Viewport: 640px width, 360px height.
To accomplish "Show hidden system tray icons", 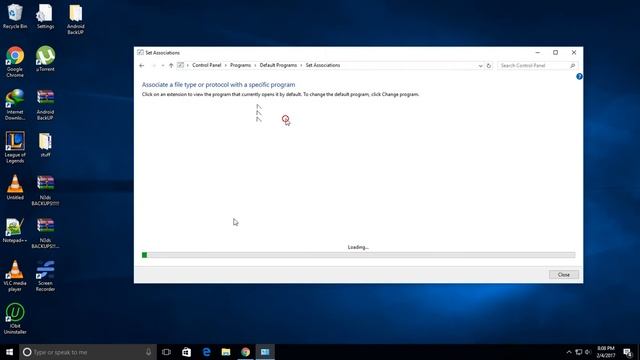I will pyautogui.click(x=569, y=352).
